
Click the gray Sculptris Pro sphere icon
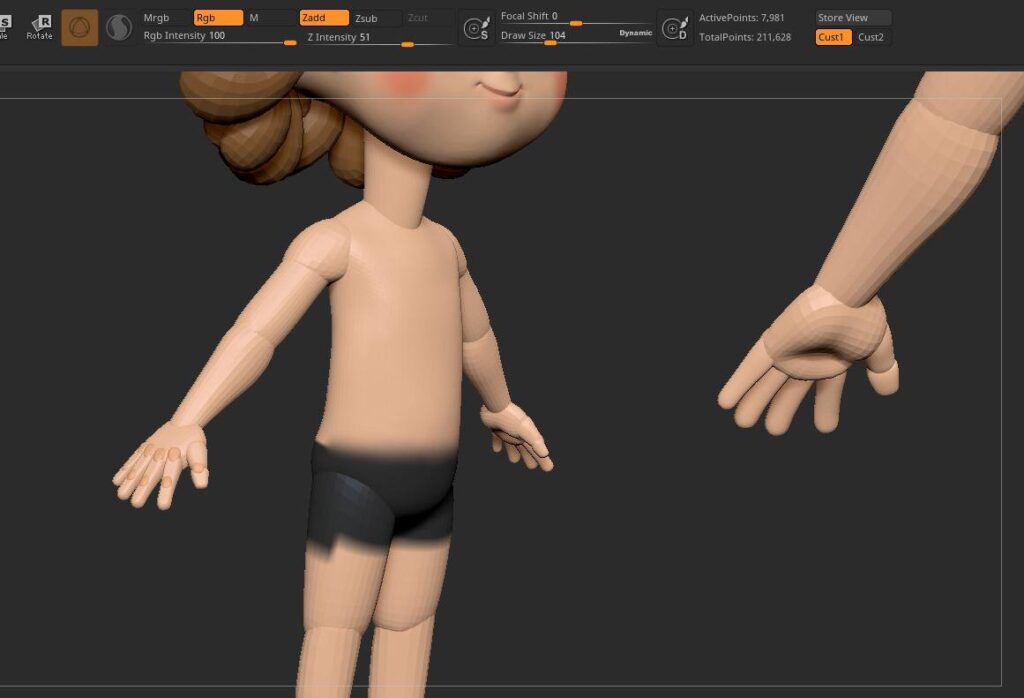pyautogui.click(x=119, y=28)
